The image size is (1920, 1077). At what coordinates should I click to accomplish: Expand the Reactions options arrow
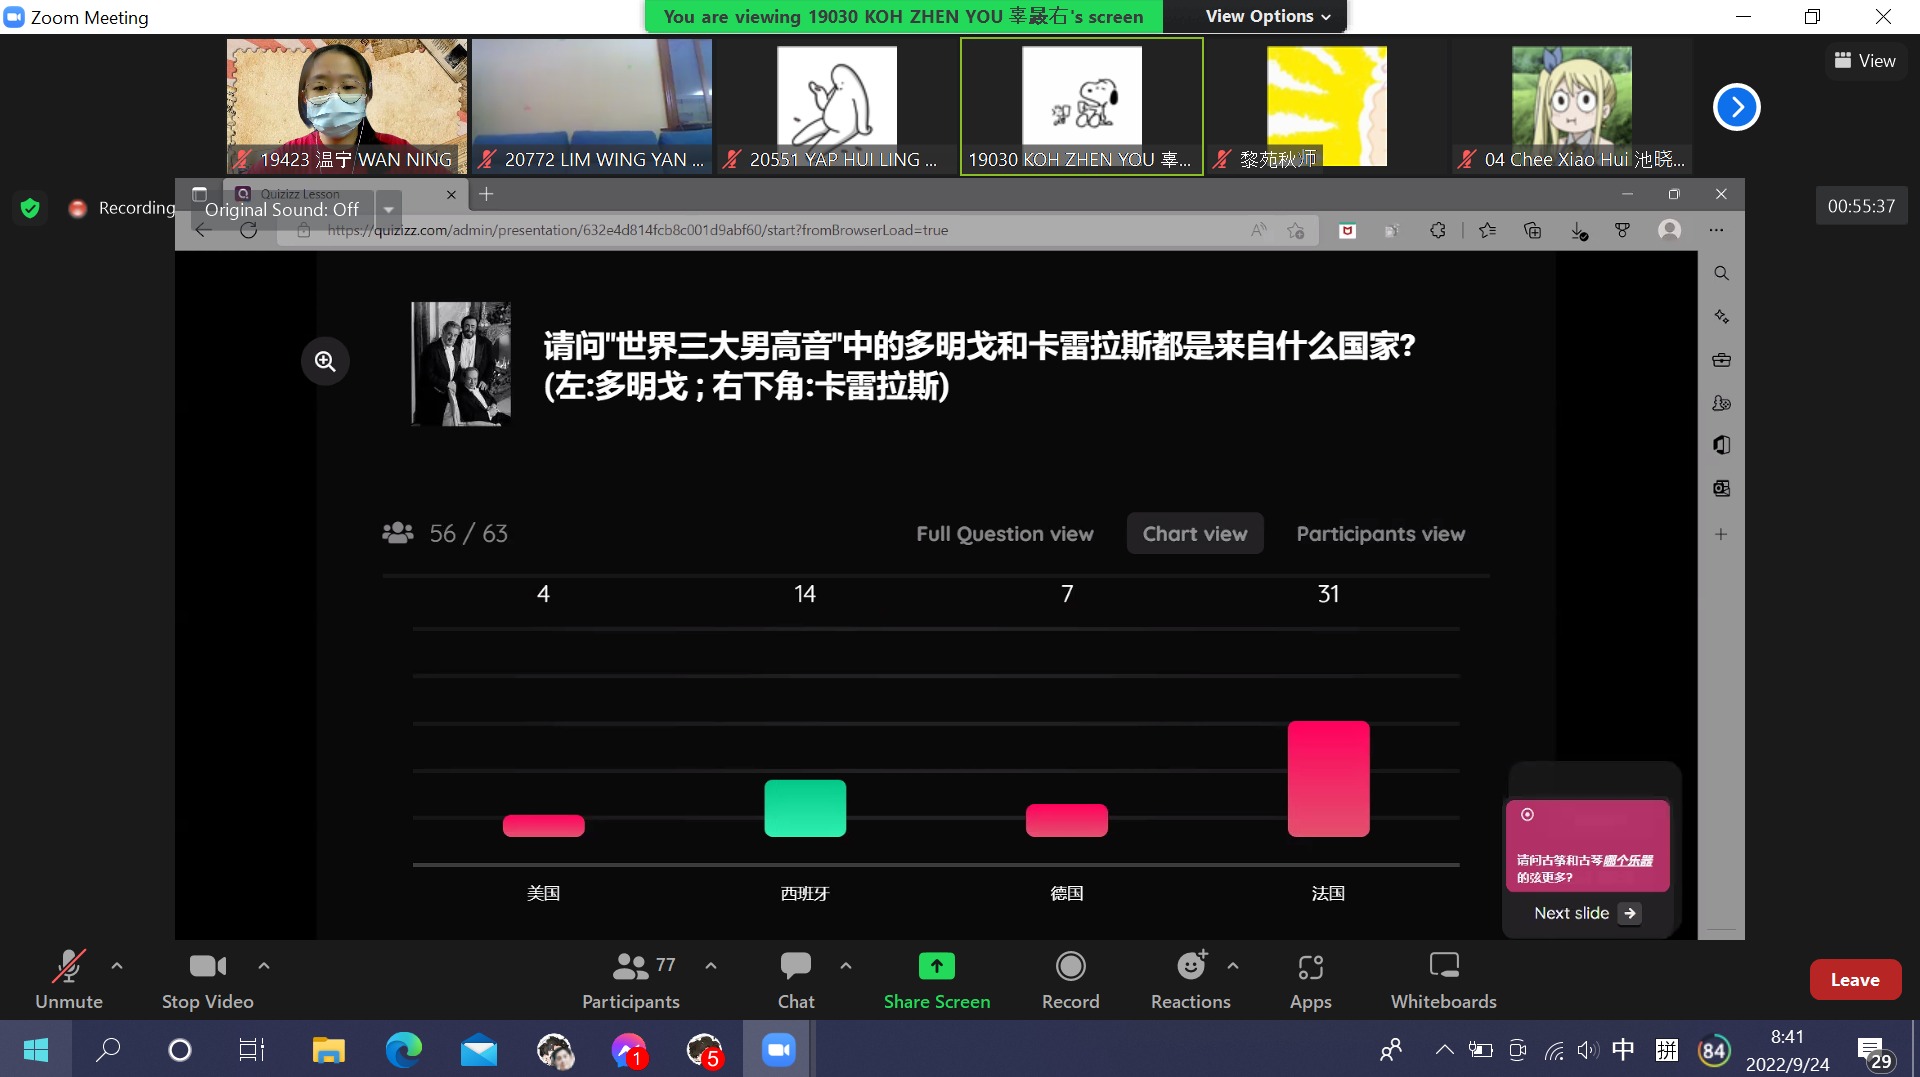pyautogui.click(x=1233, y=966)
